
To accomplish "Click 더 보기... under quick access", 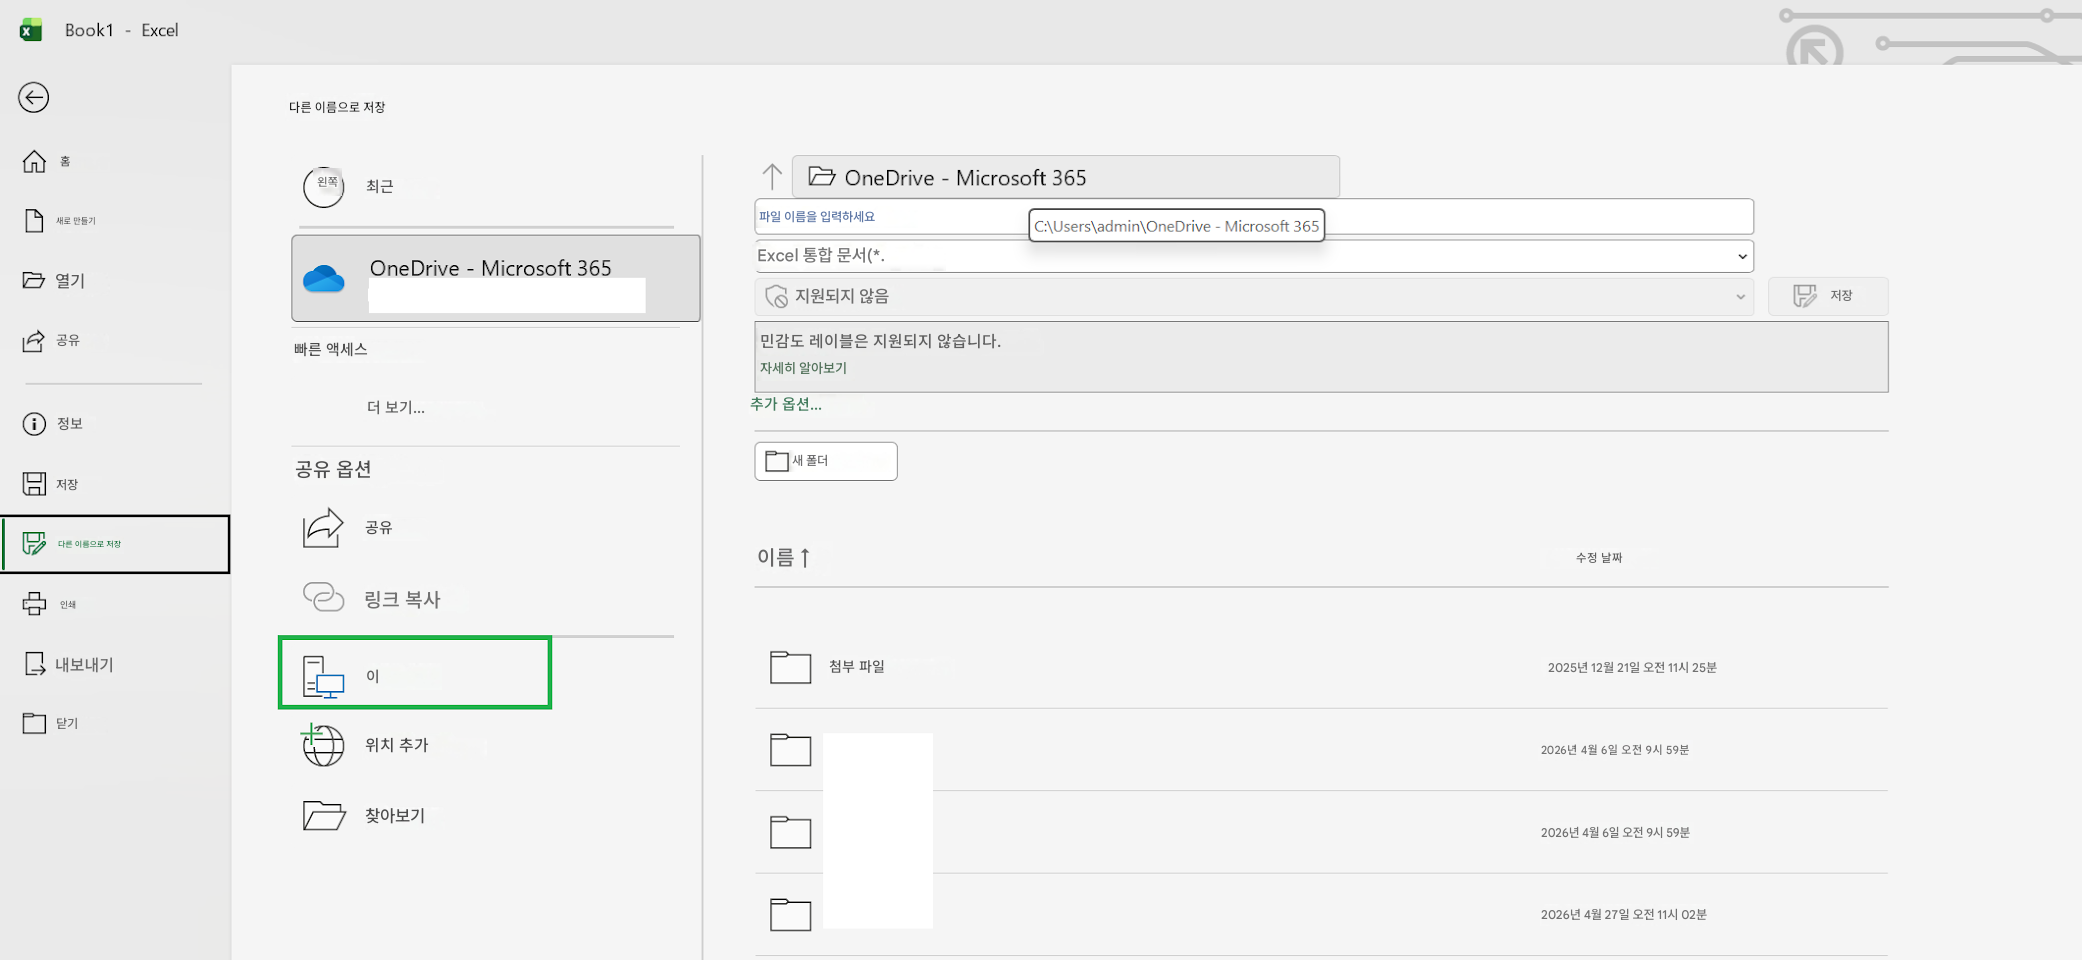I will pos(396,407).
